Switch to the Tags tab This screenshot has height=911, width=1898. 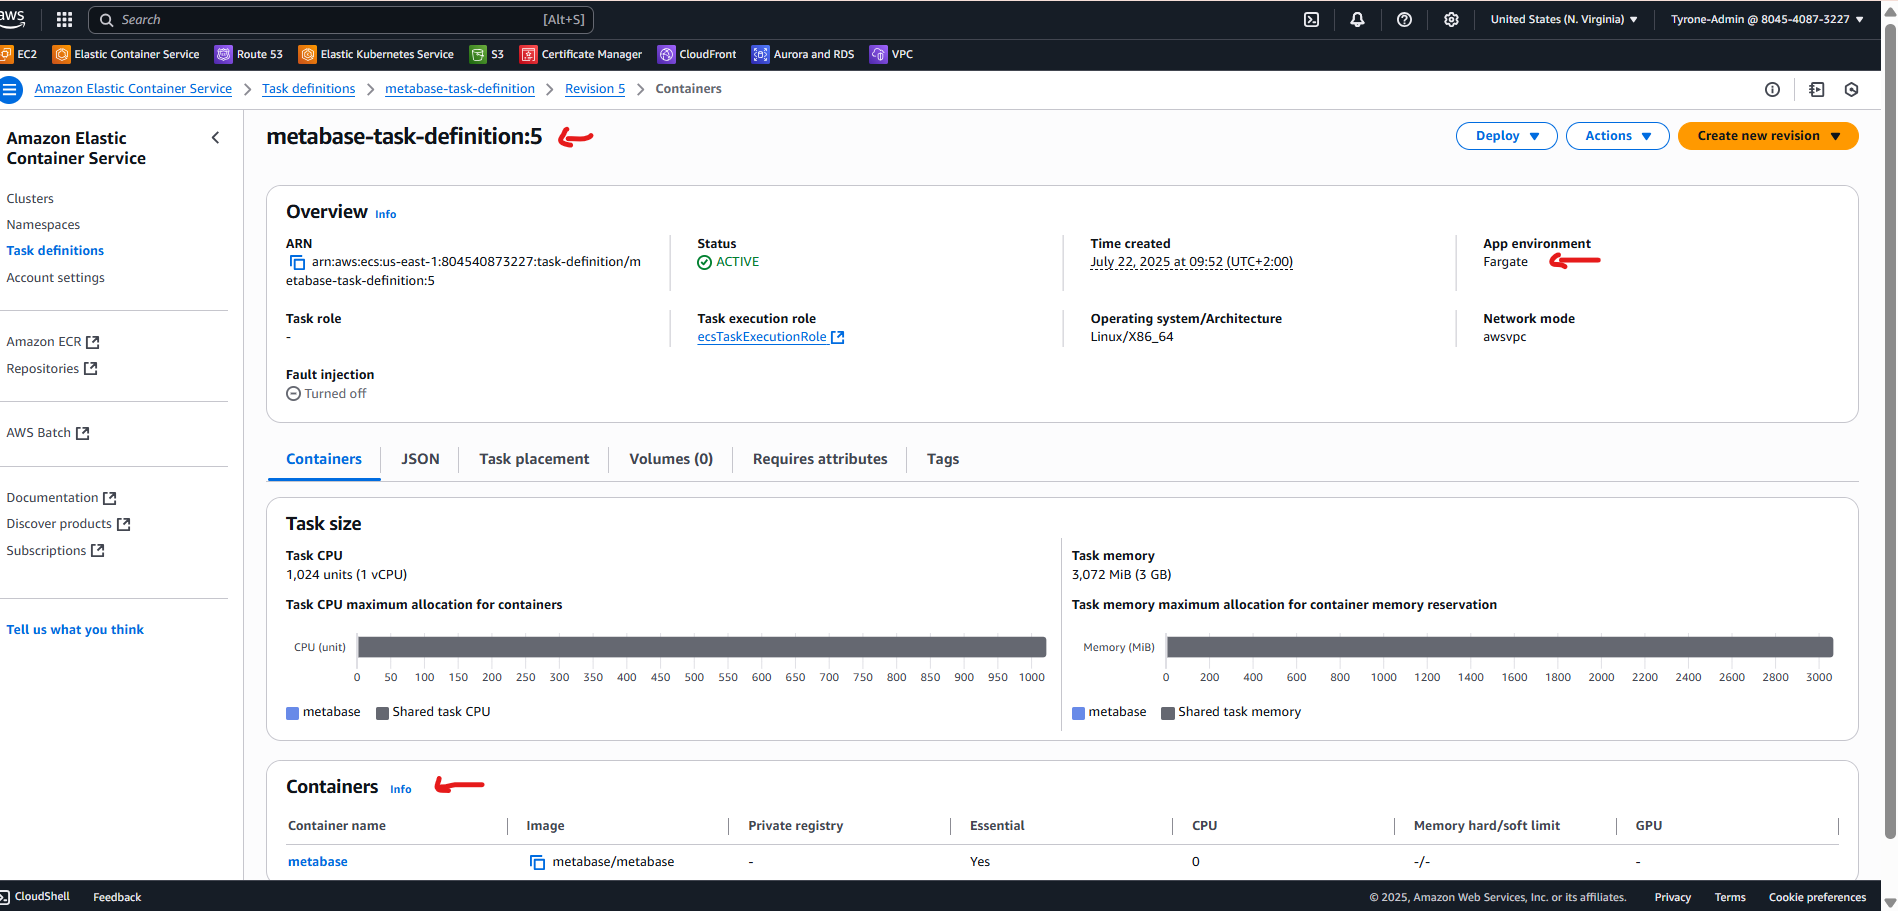[x=941, y=459]
